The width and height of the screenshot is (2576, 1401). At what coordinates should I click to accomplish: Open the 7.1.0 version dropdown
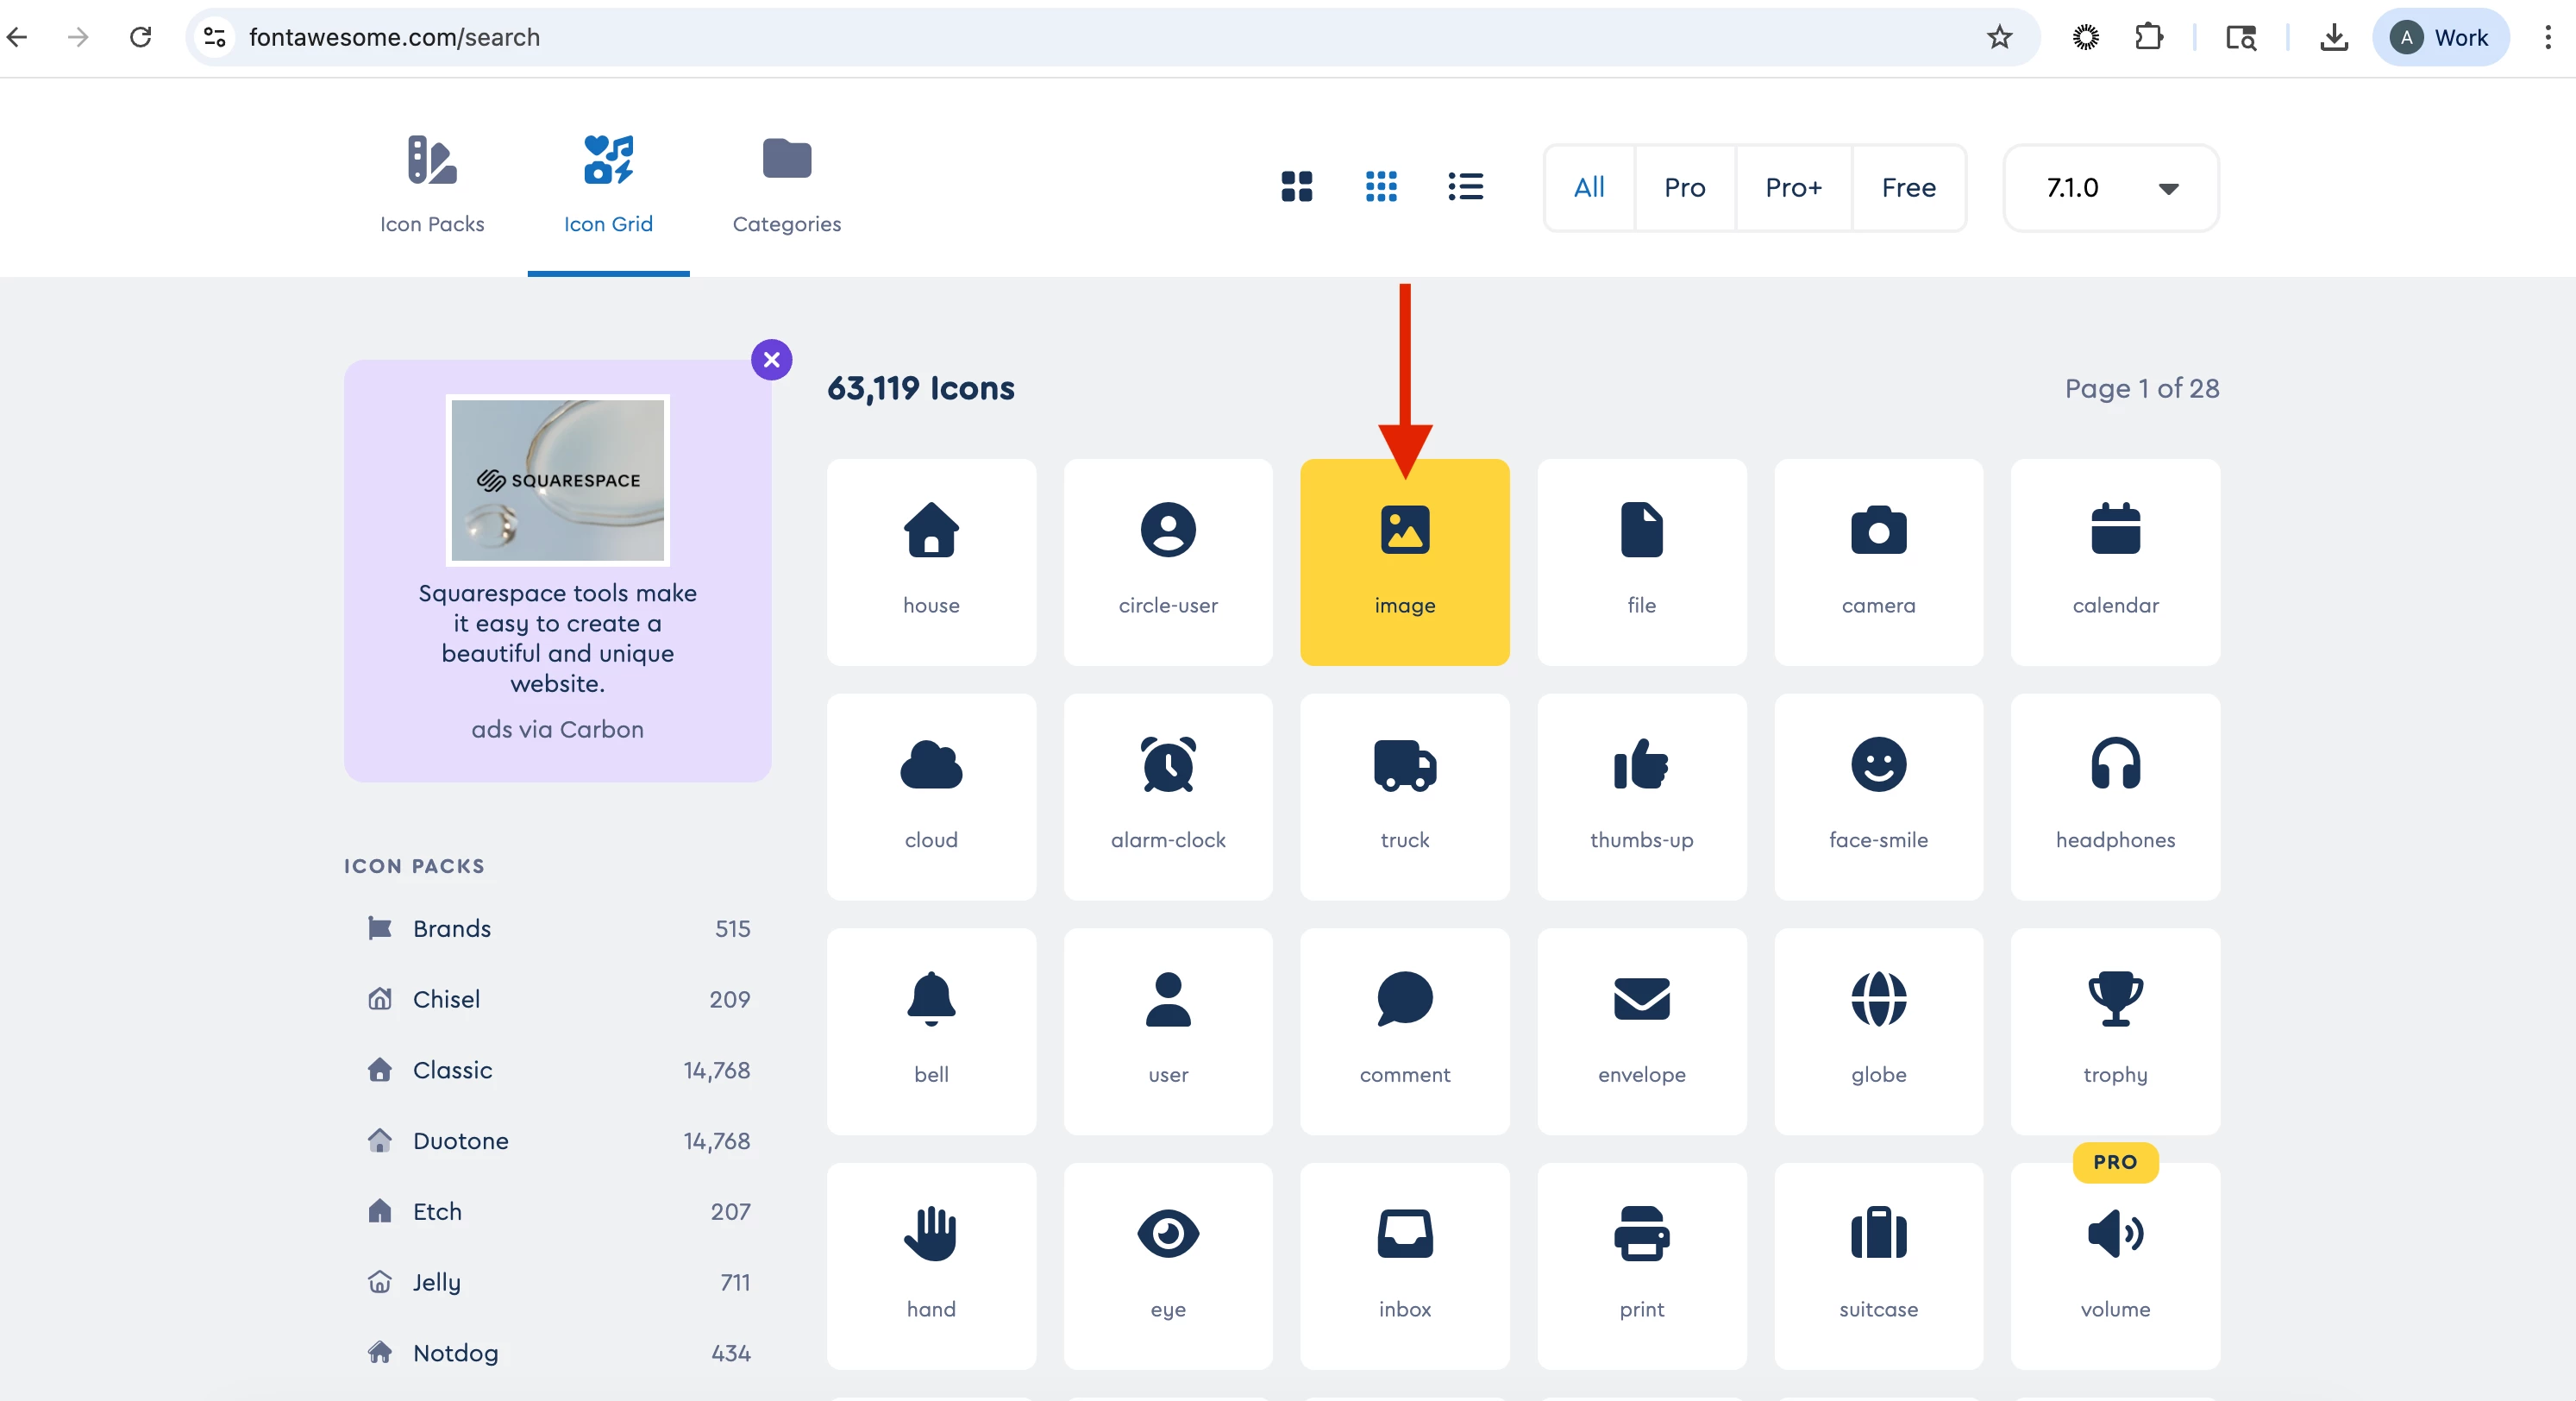click(2110, 188)
